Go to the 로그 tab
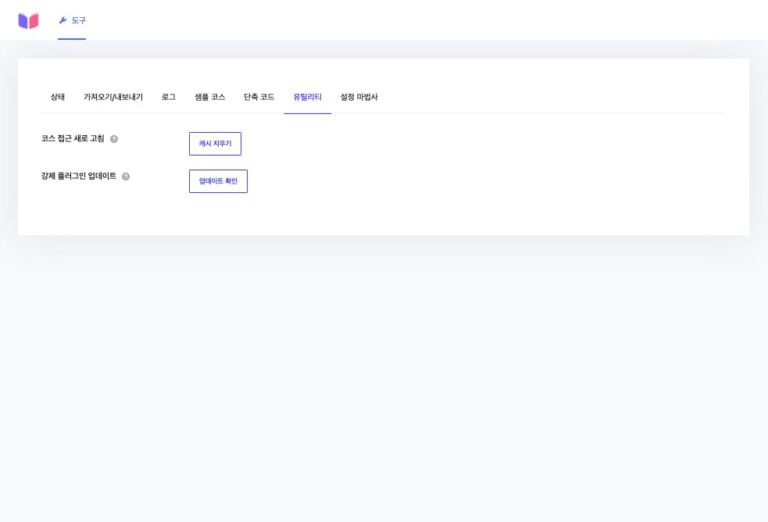The image size is (768, 522). pyautogui.click(x=168, y=97)
